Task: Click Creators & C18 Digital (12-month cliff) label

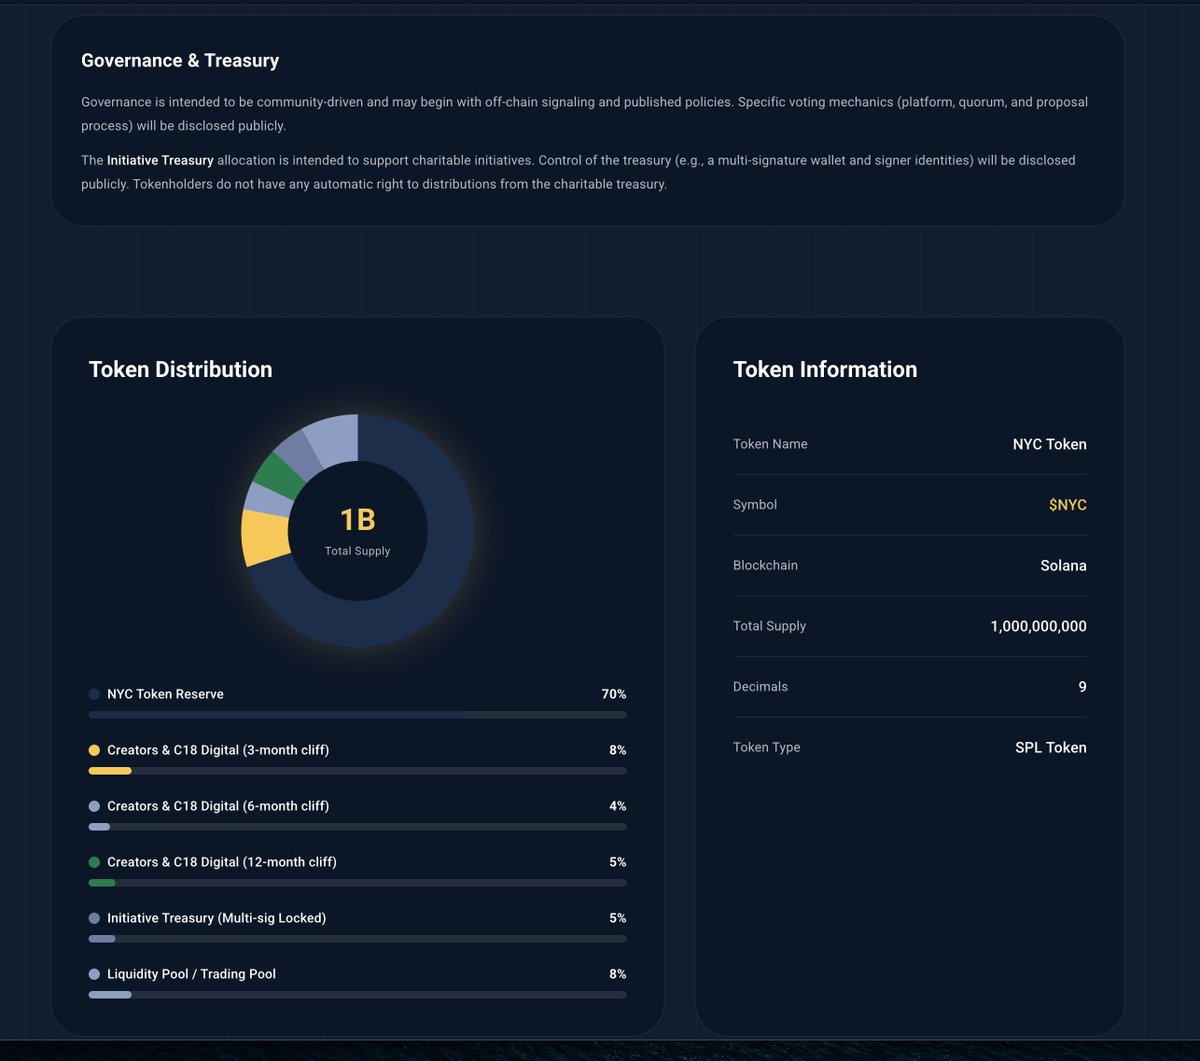Action: (x=222, y=862)
